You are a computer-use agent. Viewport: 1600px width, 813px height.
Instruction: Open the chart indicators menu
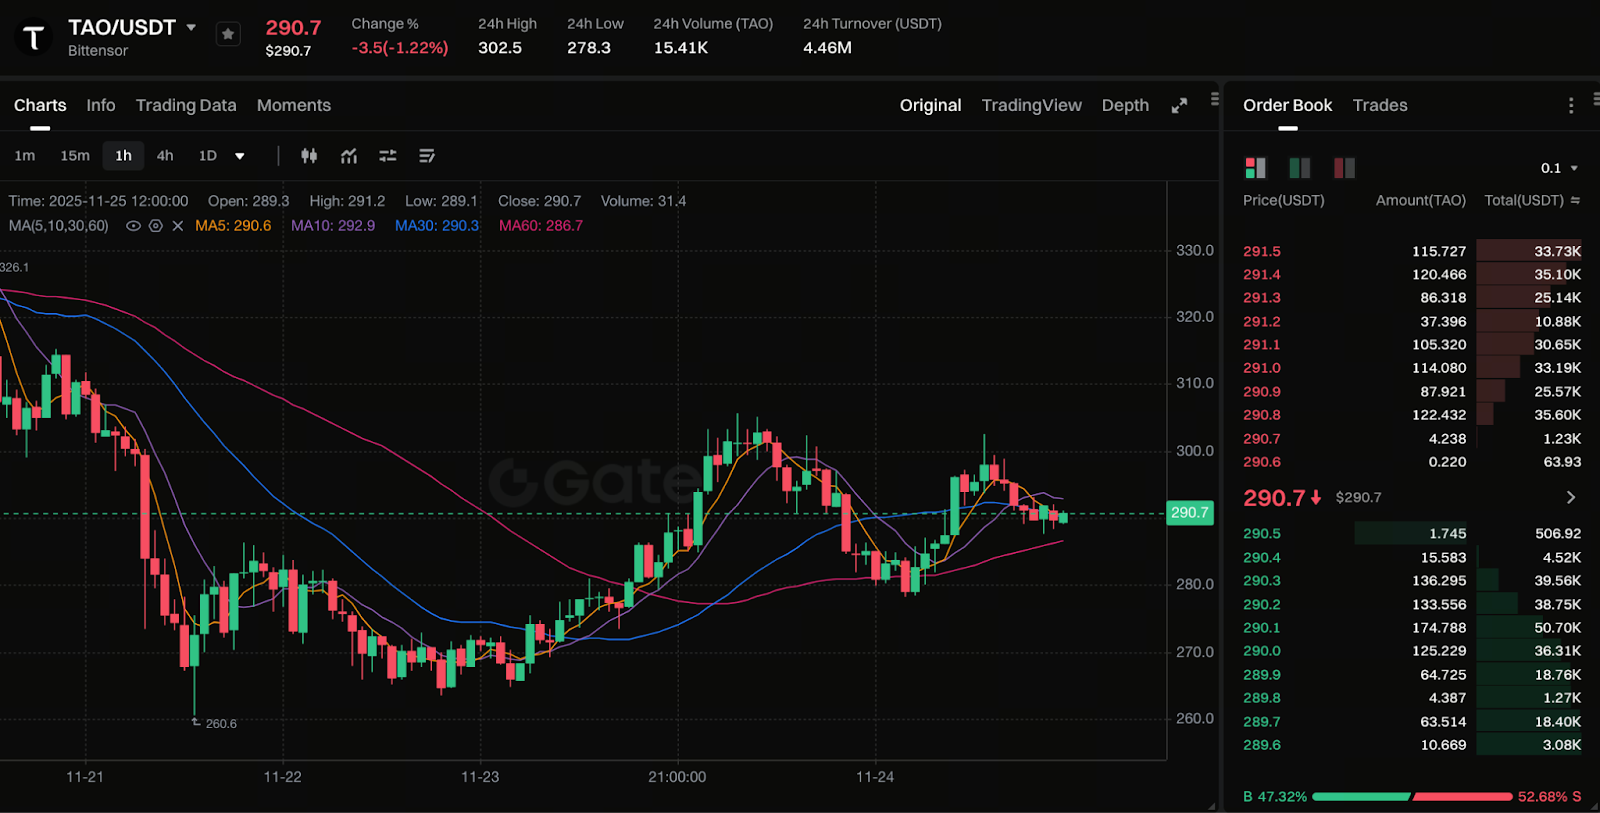coord(348,156)
